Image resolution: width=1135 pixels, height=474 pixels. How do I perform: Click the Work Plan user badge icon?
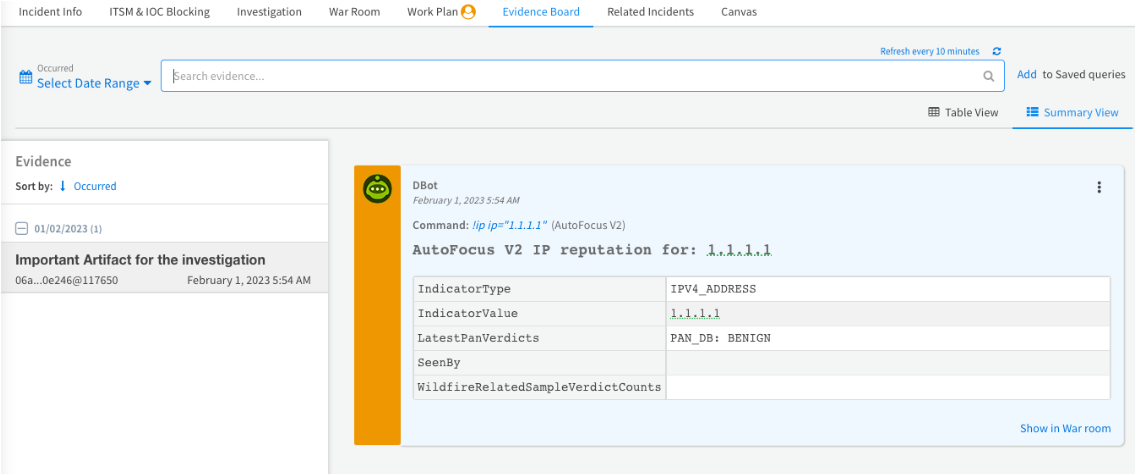point(468,12)
